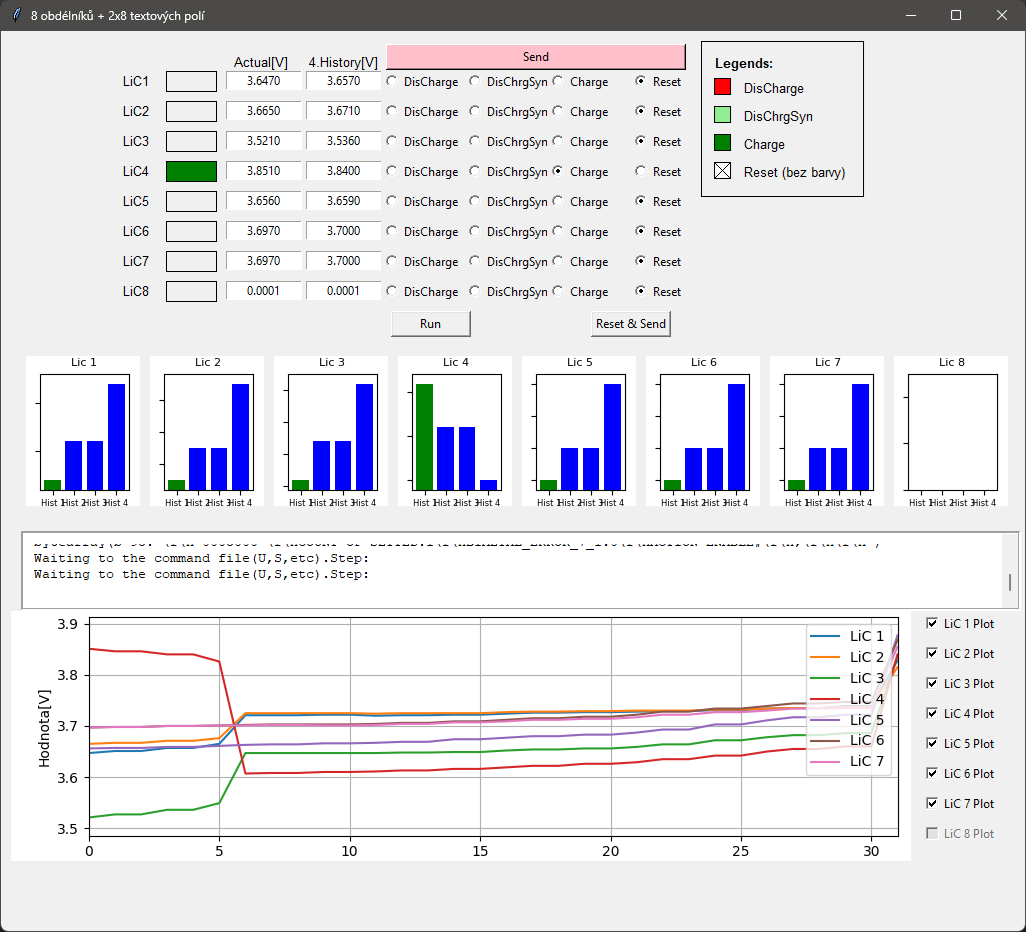Uncheck the LiC 1 Plot checkbox
Viewport: 1026px width, 932px height.
pyautogui.click(x=930, y=623)
